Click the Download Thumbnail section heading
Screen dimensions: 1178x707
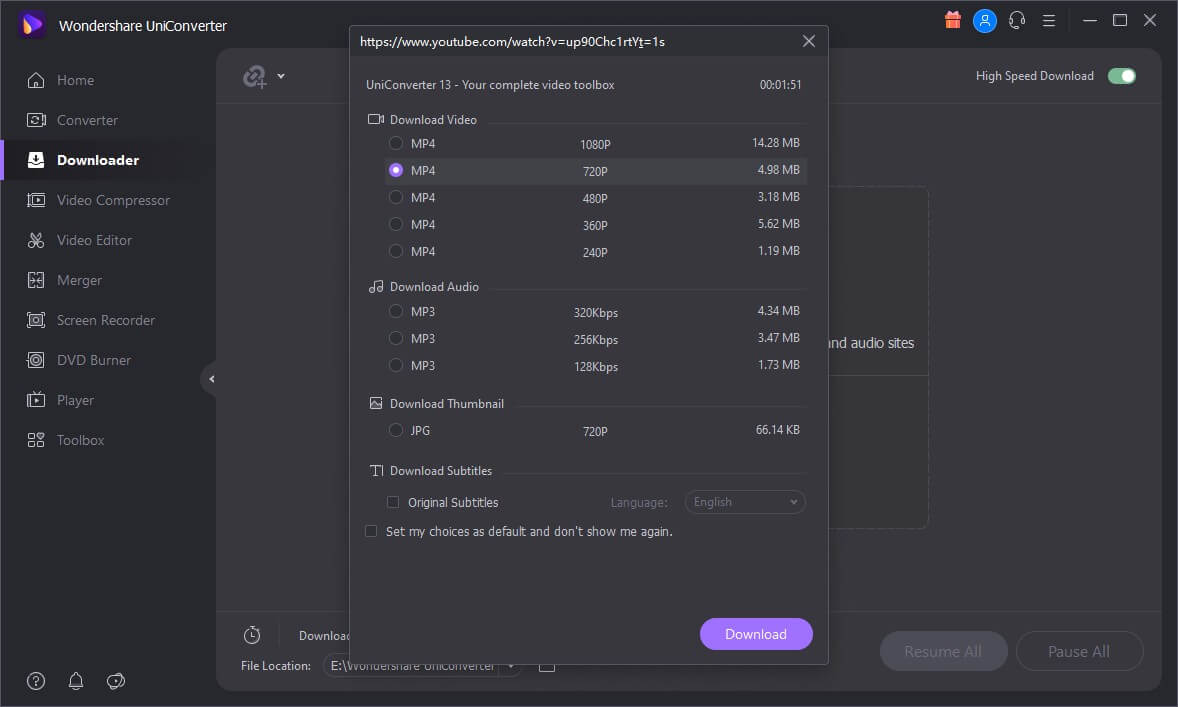pyautogui.click(x=447, y=403)
